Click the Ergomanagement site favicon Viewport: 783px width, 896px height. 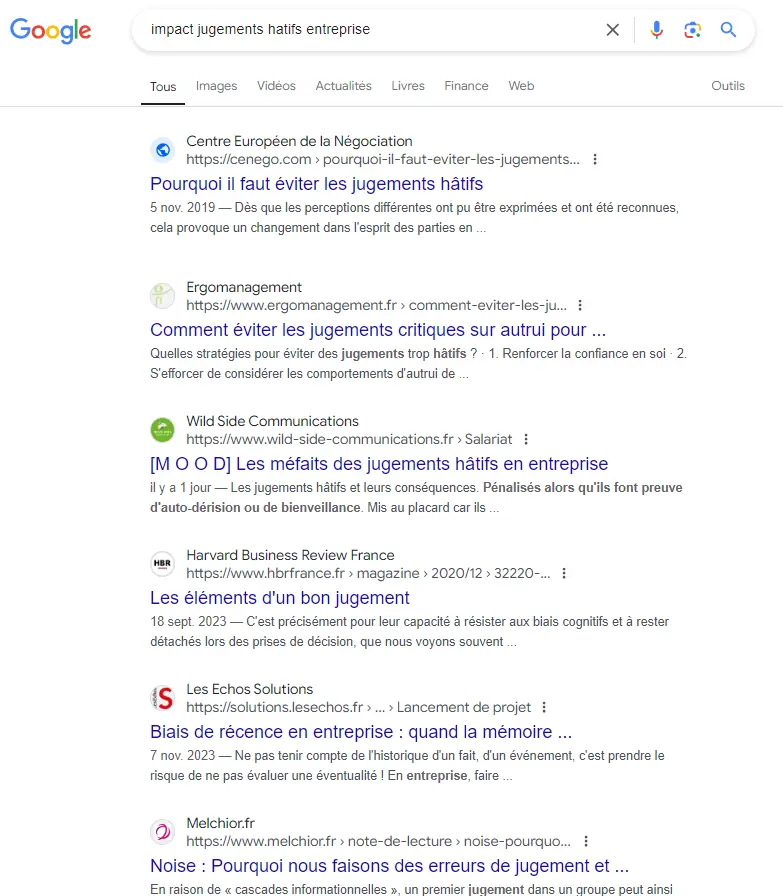tap(163, 296)
